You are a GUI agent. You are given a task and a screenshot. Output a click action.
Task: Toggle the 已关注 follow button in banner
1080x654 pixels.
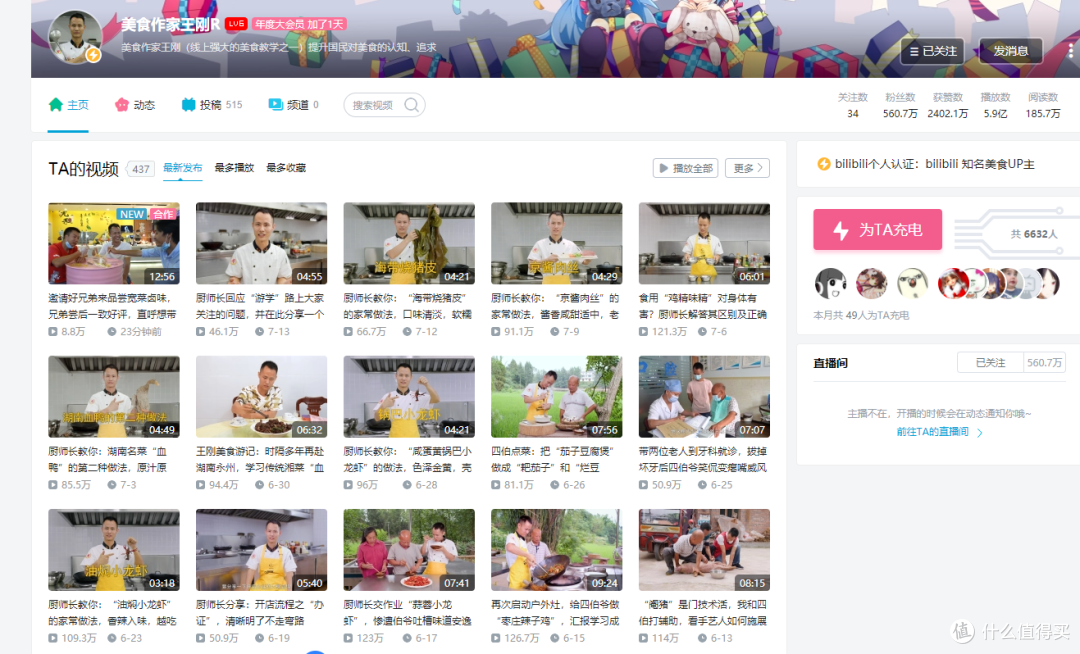coord(933,51)
